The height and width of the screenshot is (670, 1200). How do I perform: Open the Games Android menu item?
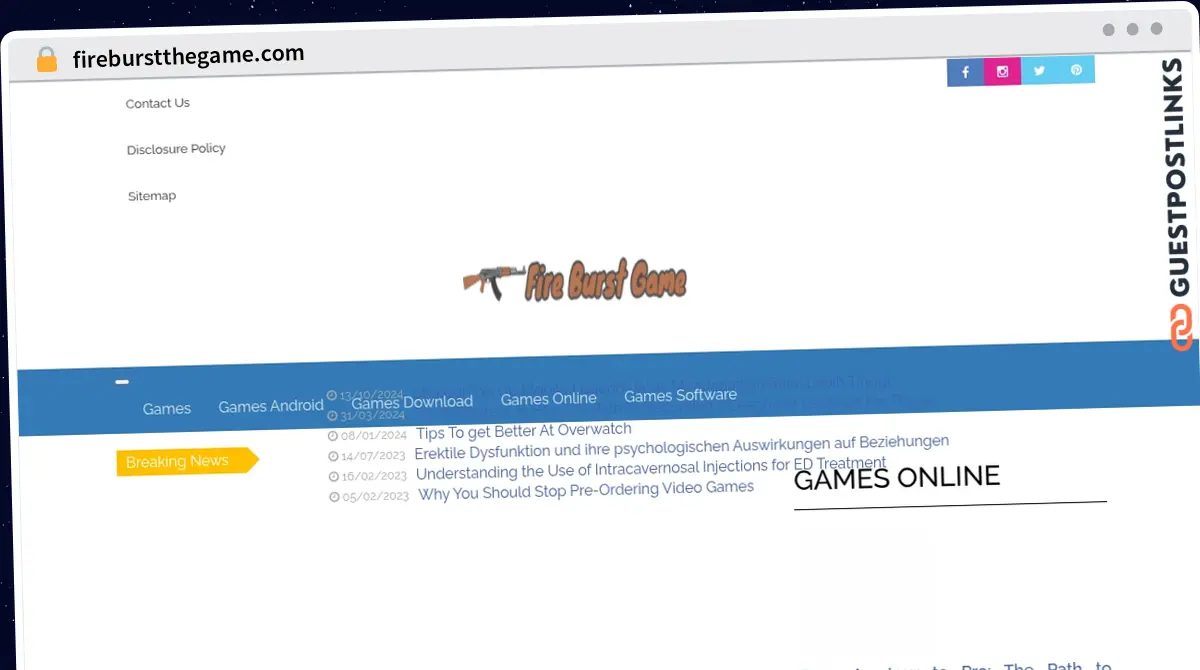point(271,405)
